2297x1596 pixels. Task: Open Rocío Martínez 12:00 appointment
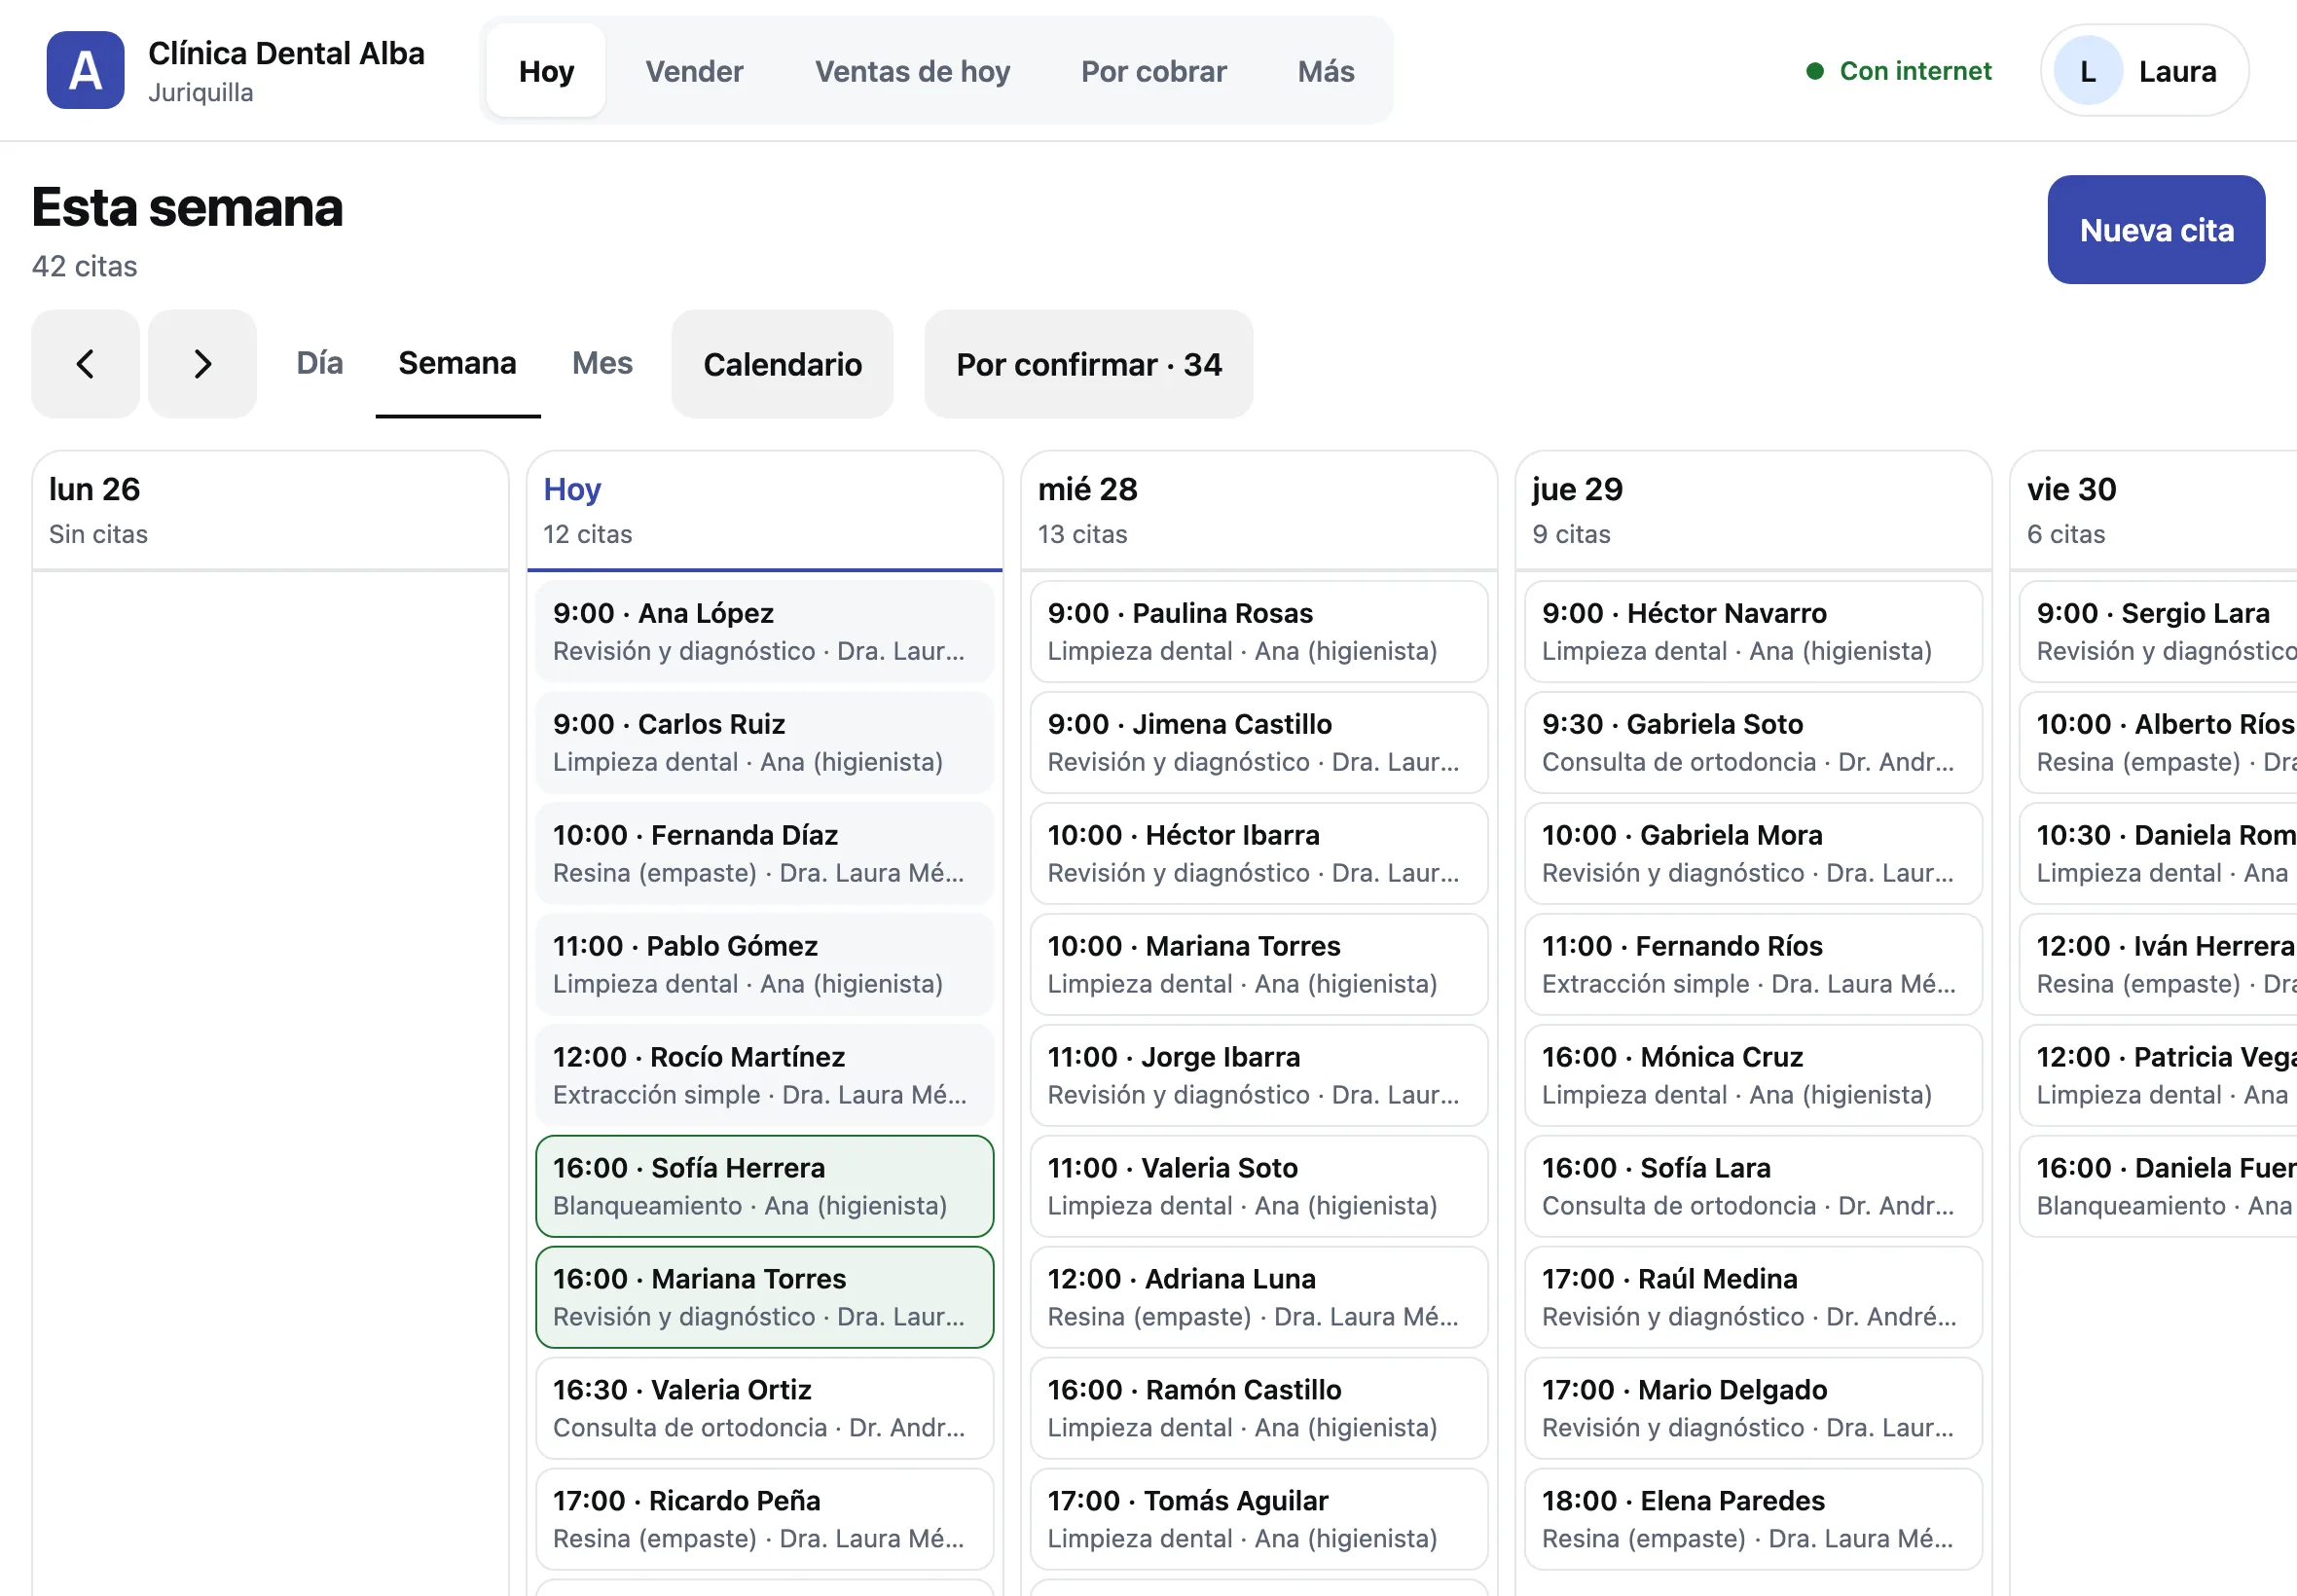(764, 1076)
